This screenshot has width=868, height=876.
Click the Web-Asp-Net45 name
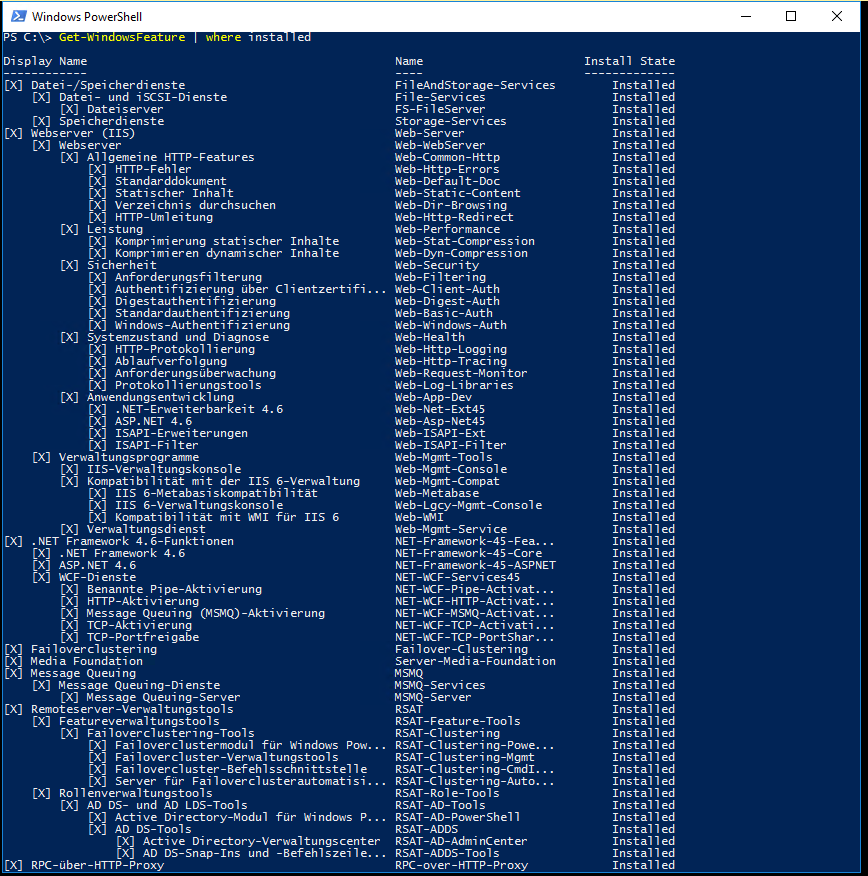click(440, 421)
